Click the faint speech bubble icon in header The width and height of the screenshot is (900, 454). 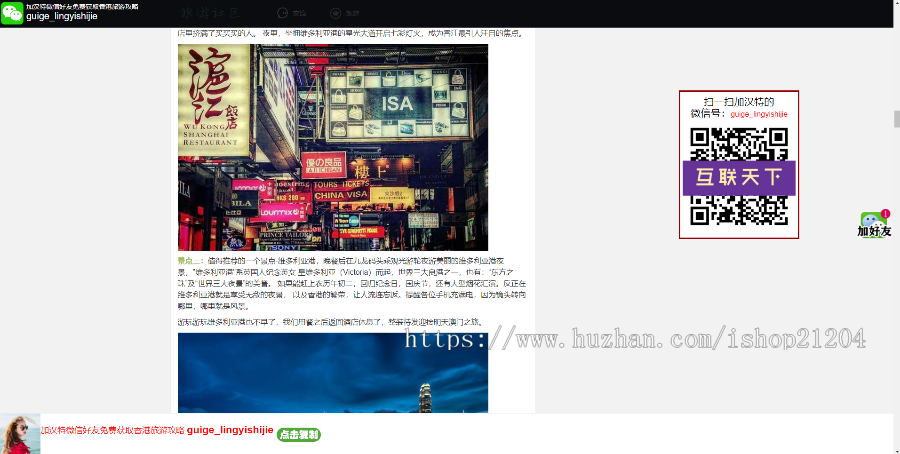282,13
